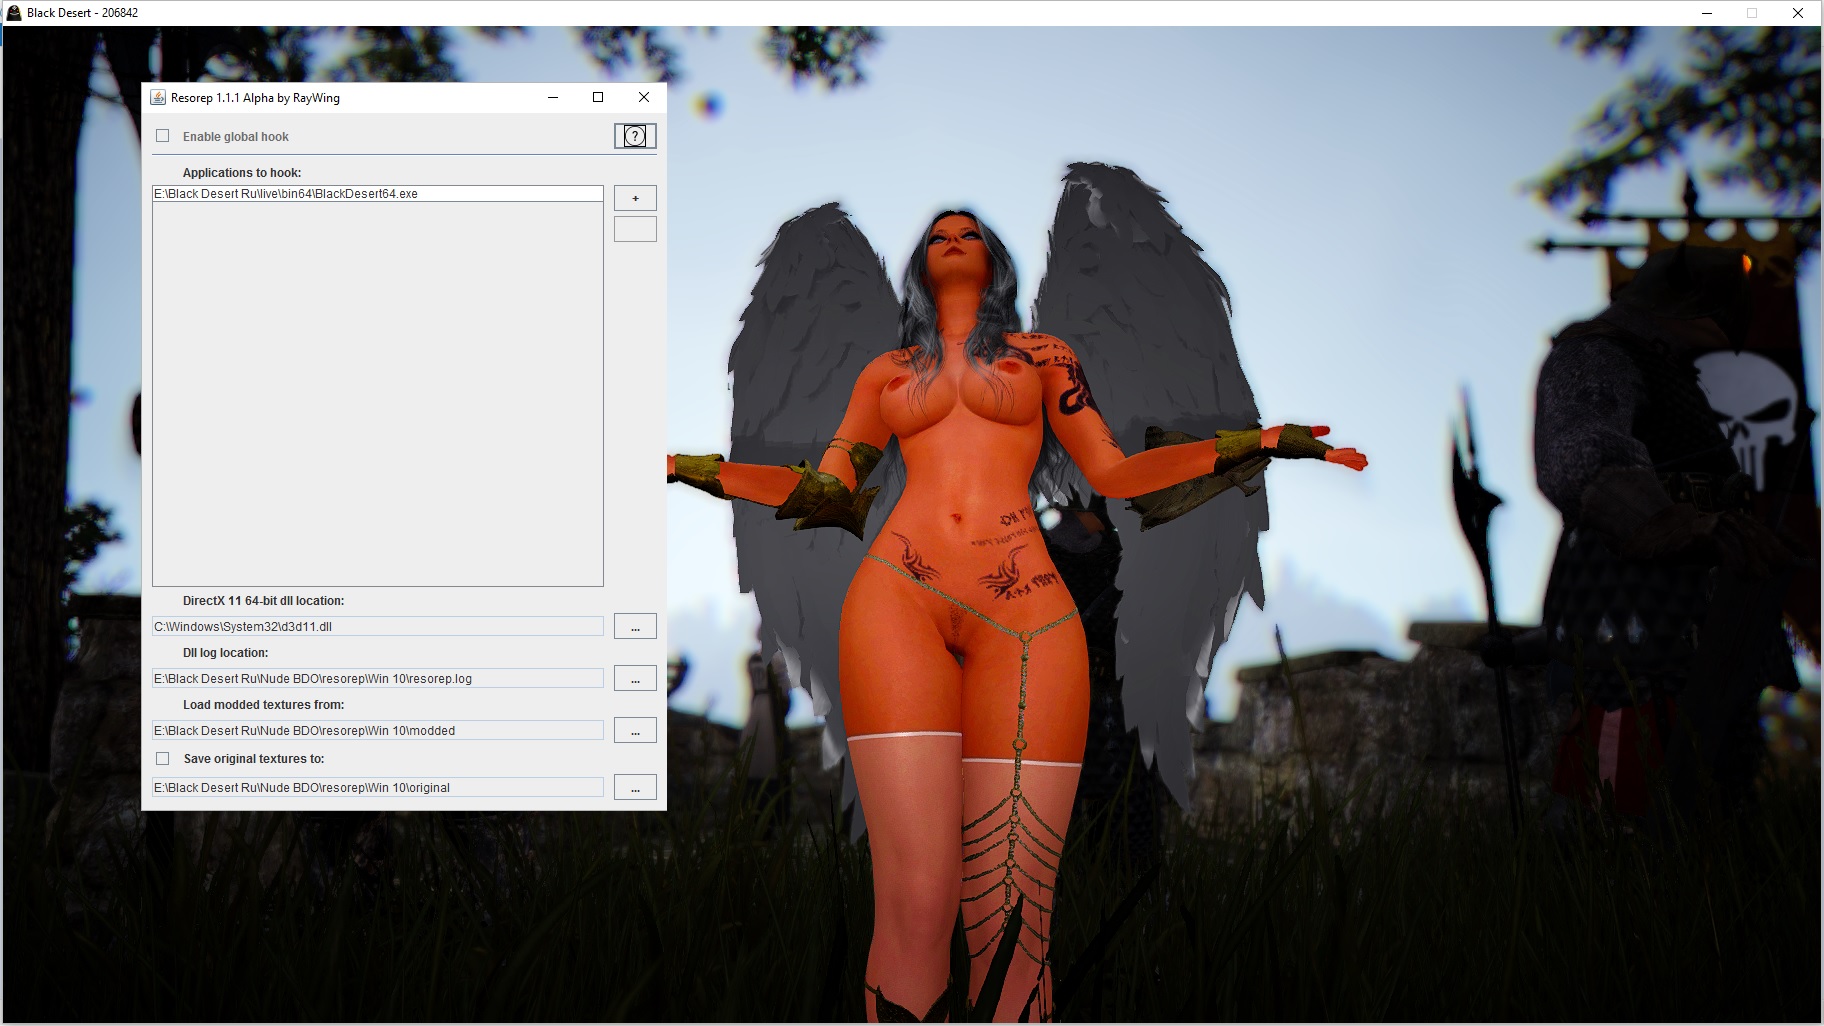
Task: Click the modded textures path field
Action: [377, 731]
